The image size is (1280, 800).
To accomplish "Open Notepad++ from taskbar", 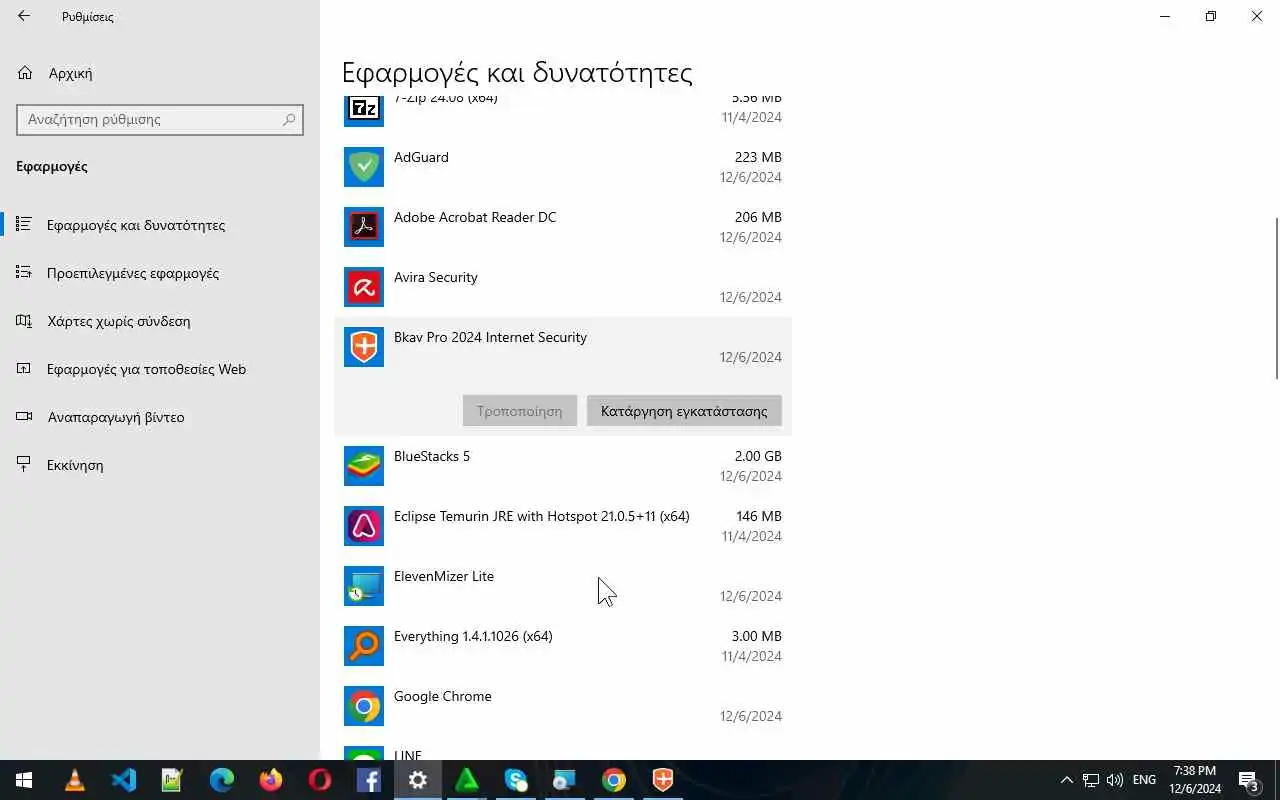I will pyautogui.click(x=173, y=780).
